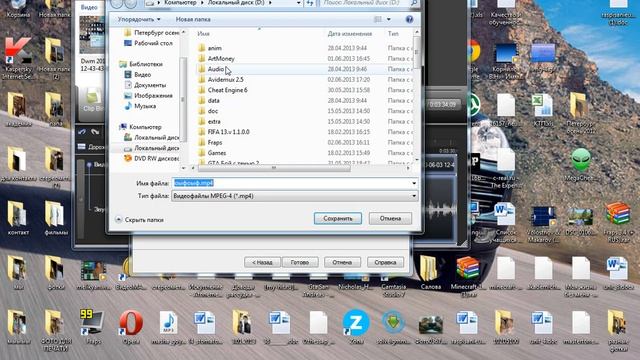The width and height of the screenshot is (640, 360).
Task: Open the Games folder
Action: [x=217, y=153]
